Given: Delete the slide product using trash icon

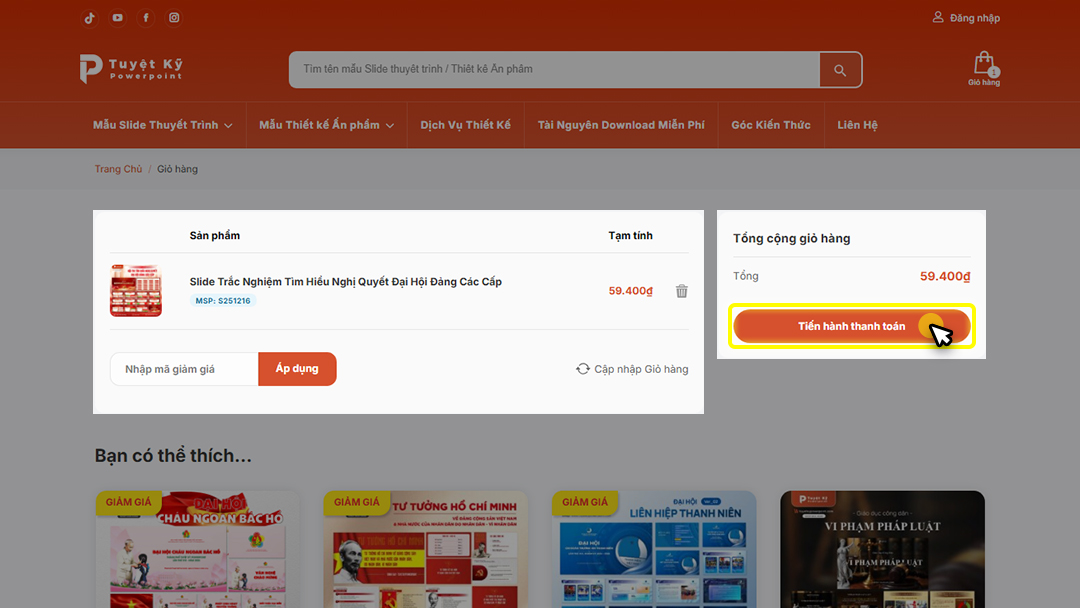Looking at the screenshot, I should tap(681, 291).
